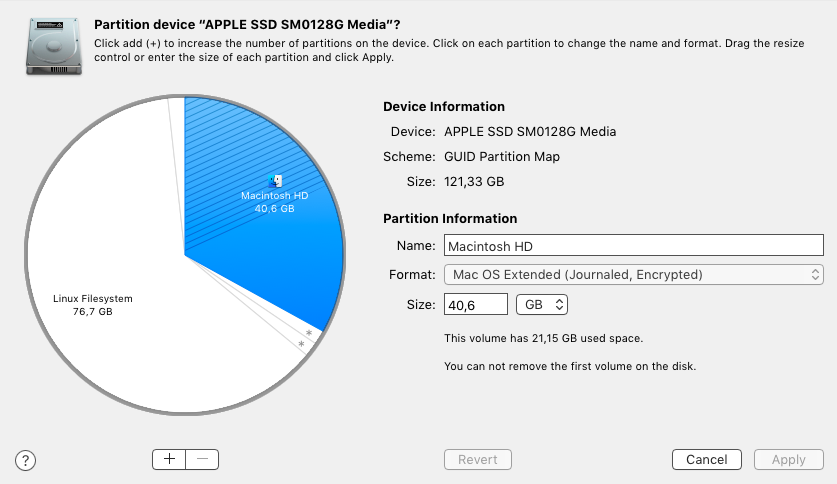Click the '121,33 GB' device size value
This screenshot has height=484, width=837.
click(474, 181)
